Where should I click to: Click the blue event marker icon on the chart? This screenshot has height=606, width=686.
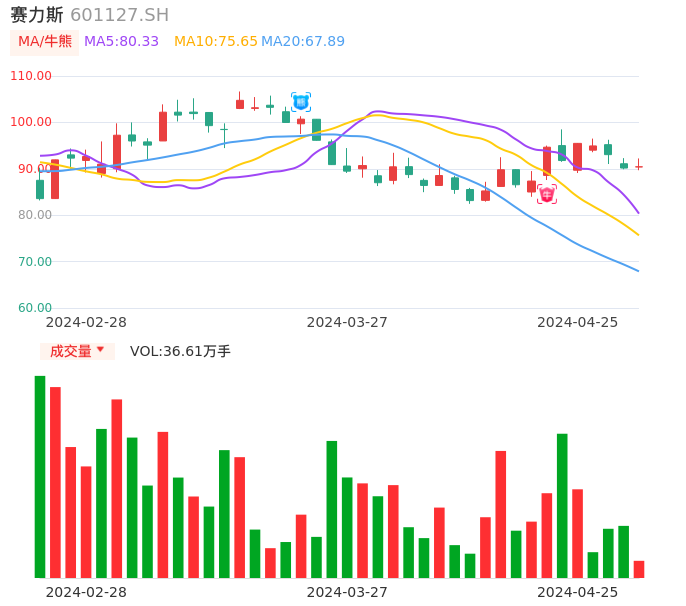click(301, 102)
